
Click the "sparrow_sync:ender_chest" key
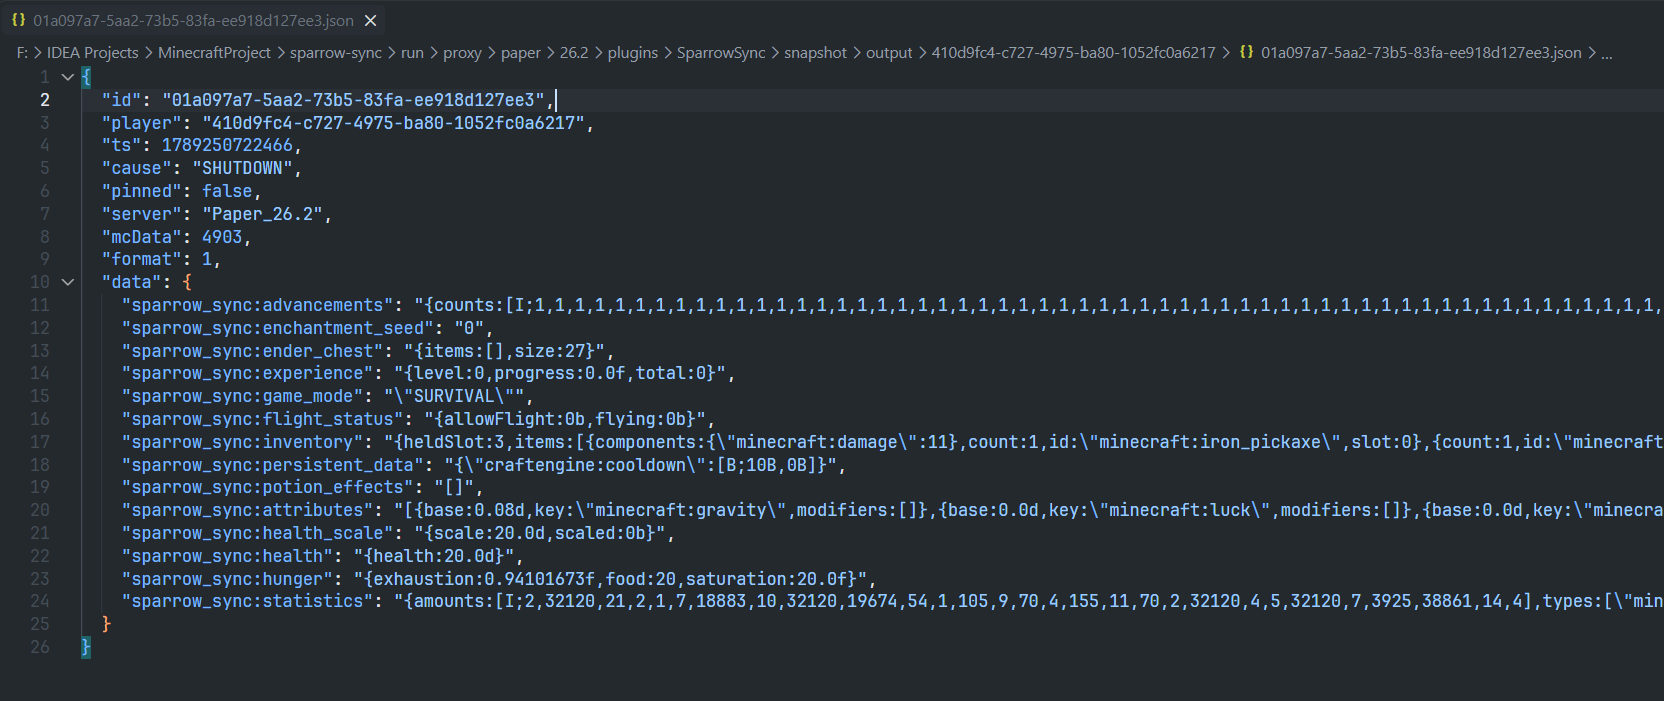[x=252, y=351]
